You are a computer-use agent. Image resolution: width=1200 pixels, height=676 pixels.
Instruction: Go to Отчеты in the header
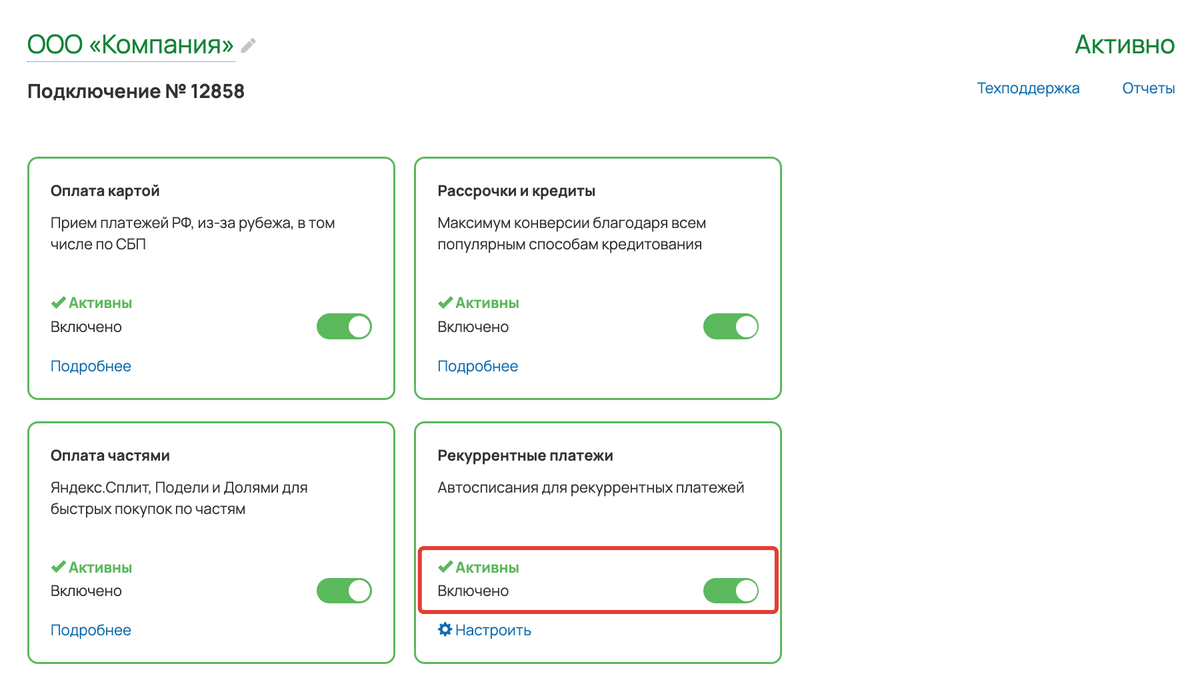click(x=1148, y=88)
